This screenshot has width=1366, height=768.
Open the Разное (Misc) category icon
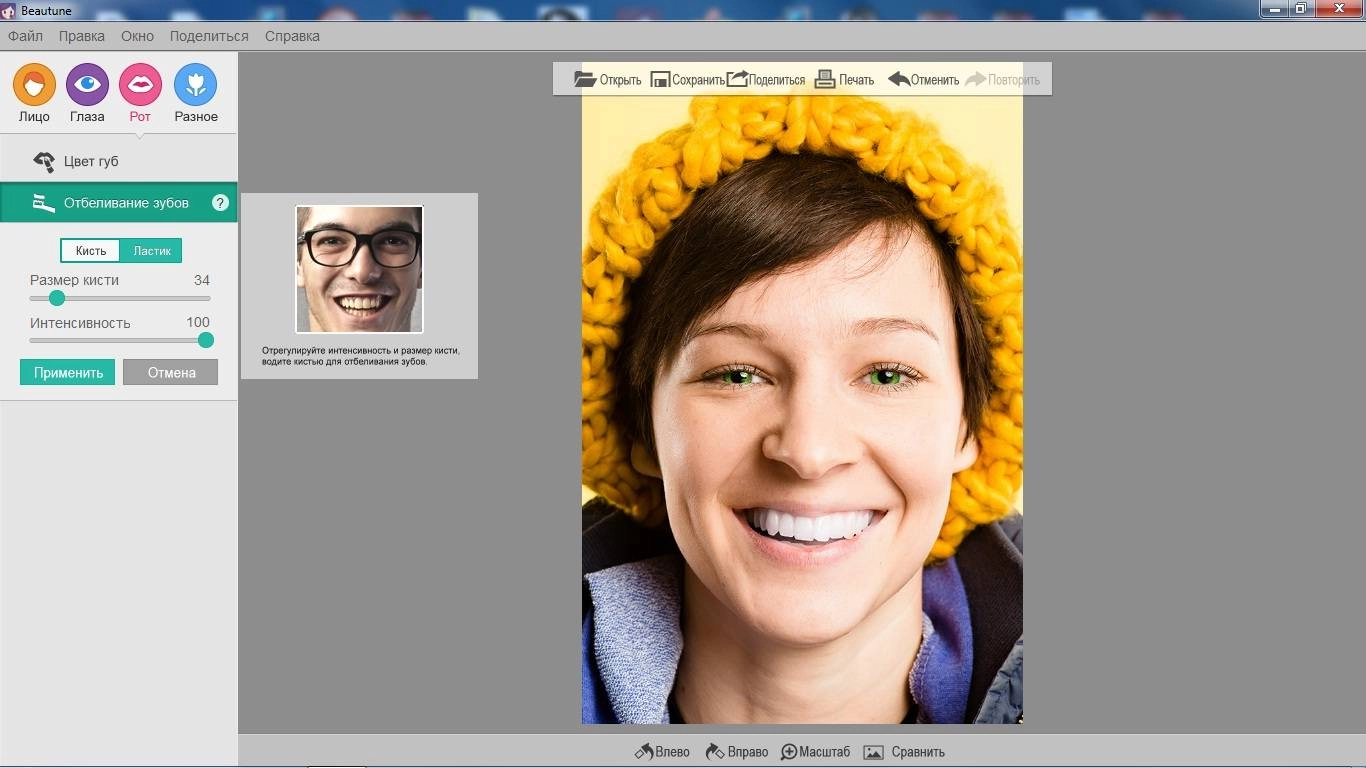195,85
